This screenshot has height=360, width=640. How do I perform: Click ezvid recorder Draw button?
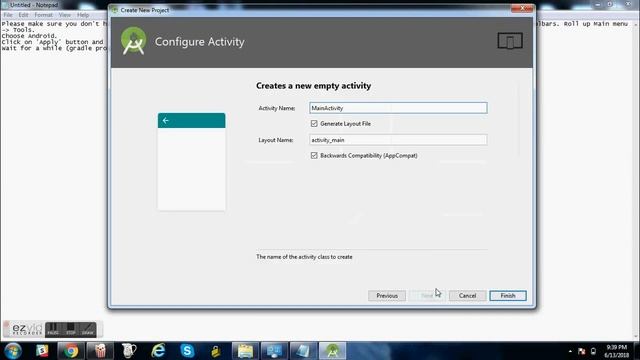pyautogui.click(x=88, y=329)
